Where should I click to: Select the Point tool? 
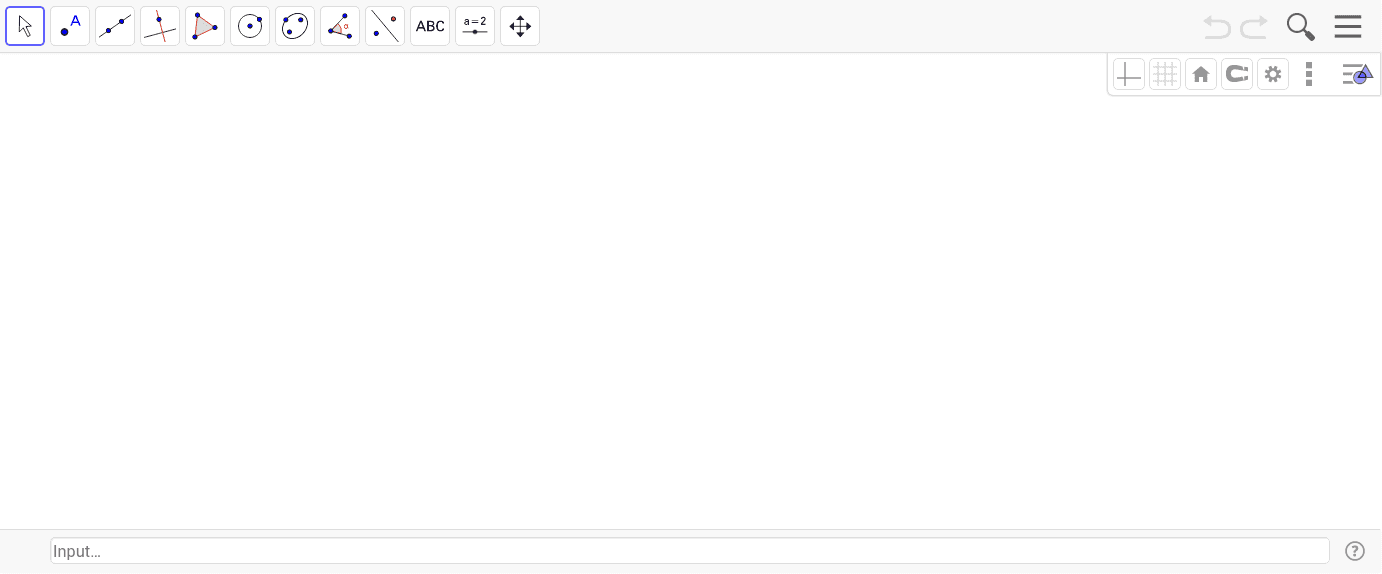tap(70, 26)
